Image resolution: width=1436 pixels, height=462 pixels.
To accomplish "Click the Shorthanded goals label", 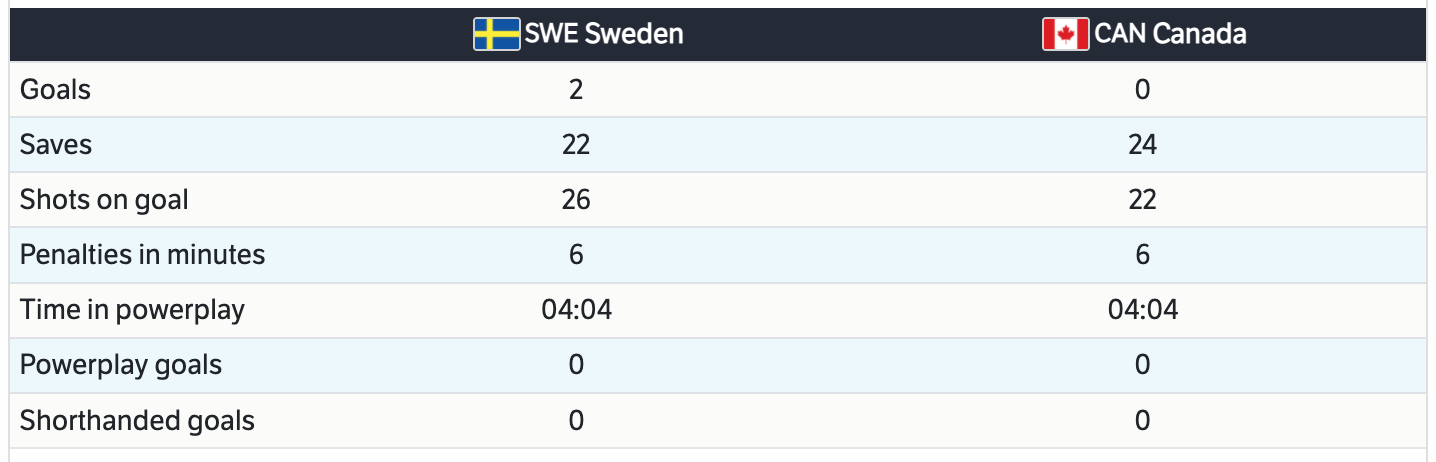I will (137, 420).
